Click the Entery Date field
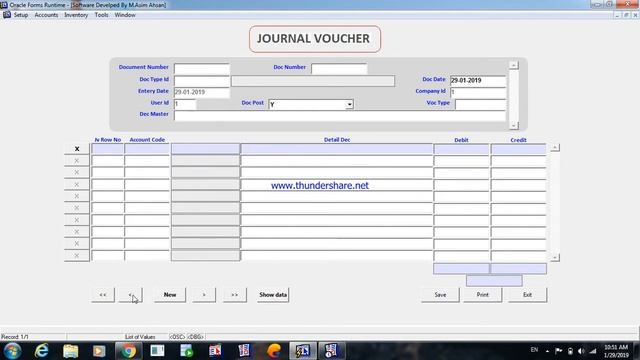The height and width of the screenshot is (360, 640). tap(202, 92)
